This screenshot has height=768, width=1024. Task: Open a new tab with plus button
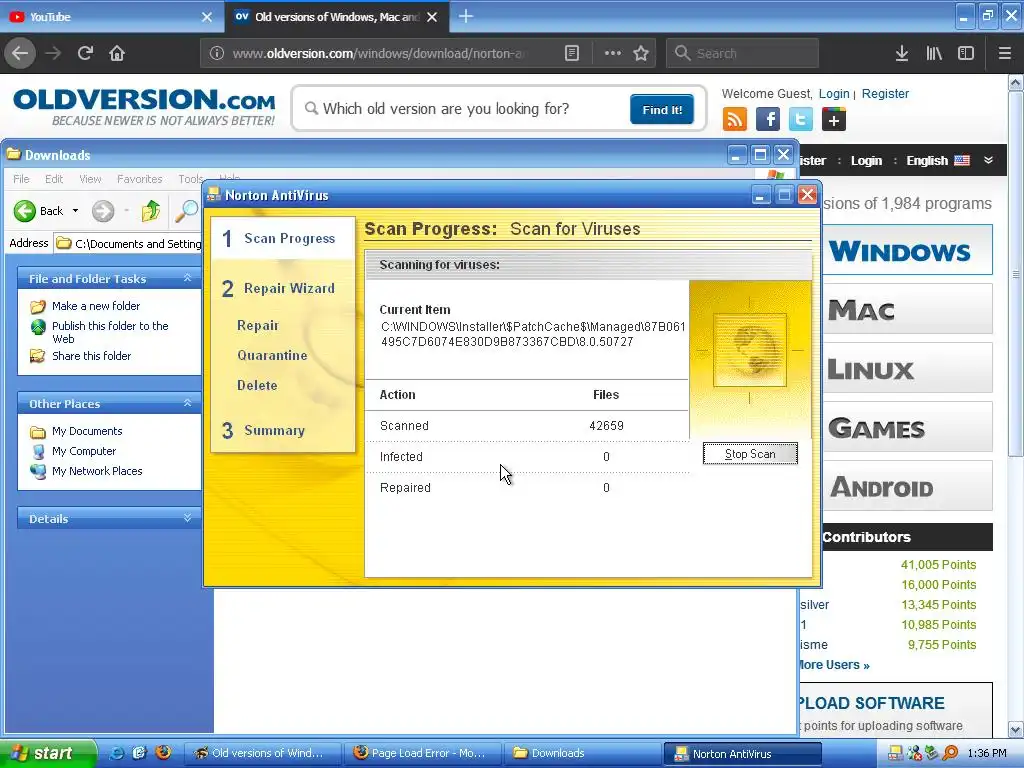tap(466, 16)
